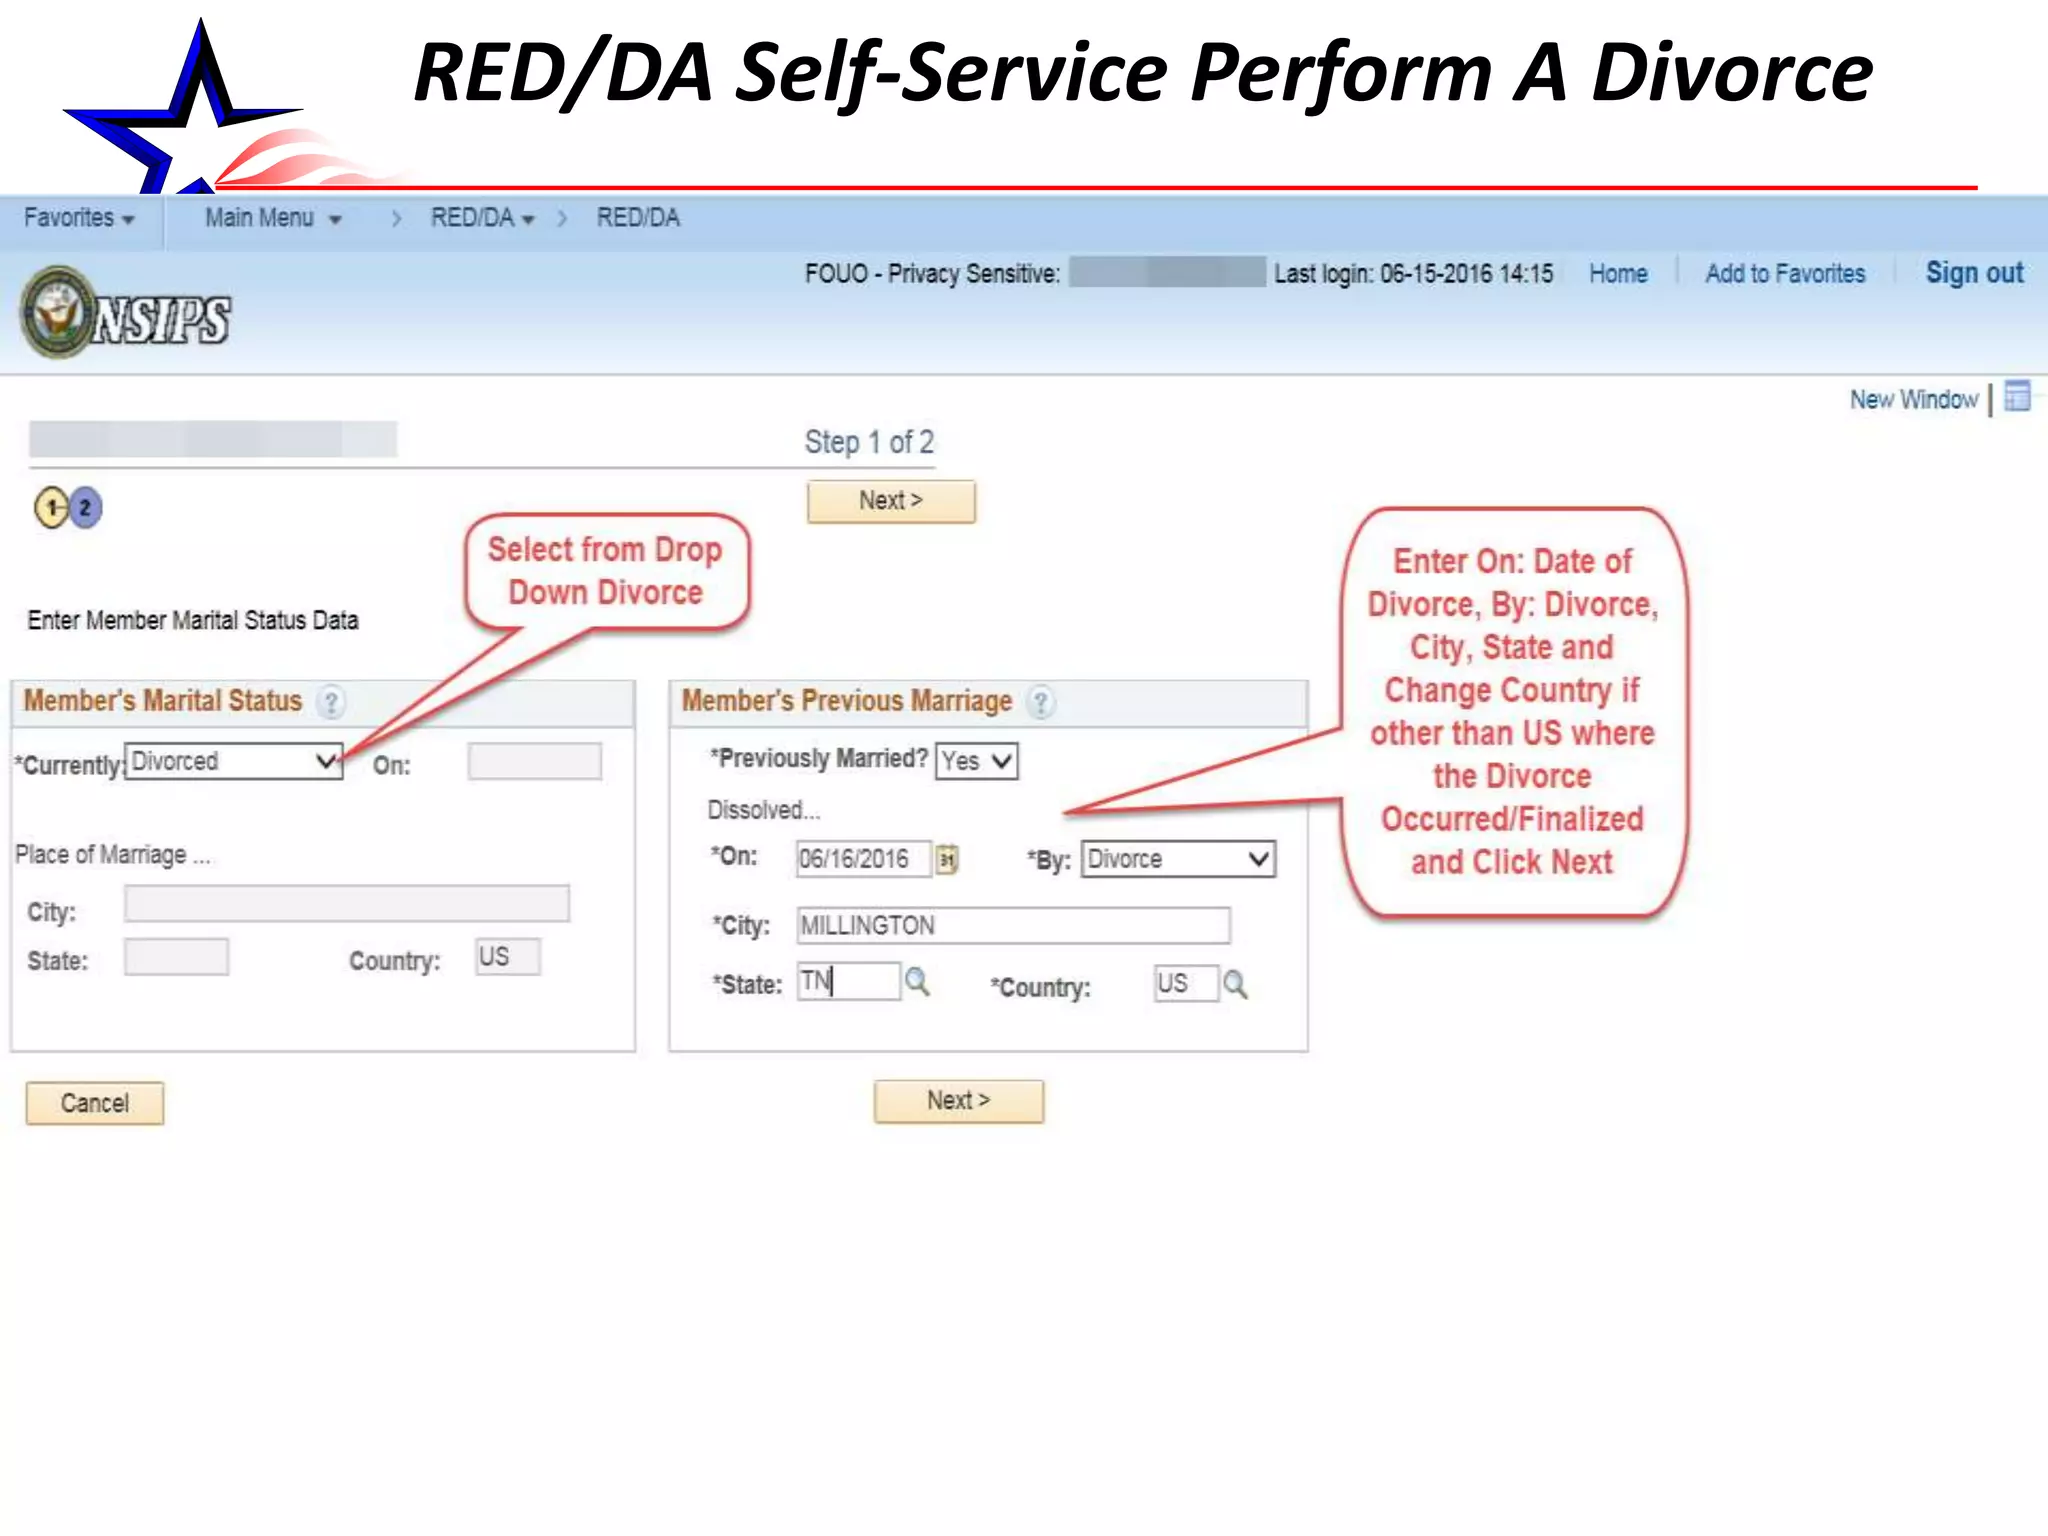
Task: Click the Country lookup magnifier icon
Action: pyautogui.click(x=1235, y=985)
